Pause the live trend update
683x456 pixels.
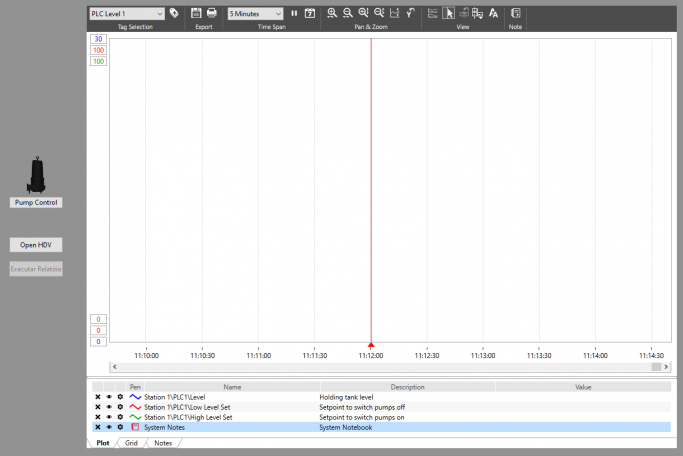pyautogui.click(x=294, y=13)
